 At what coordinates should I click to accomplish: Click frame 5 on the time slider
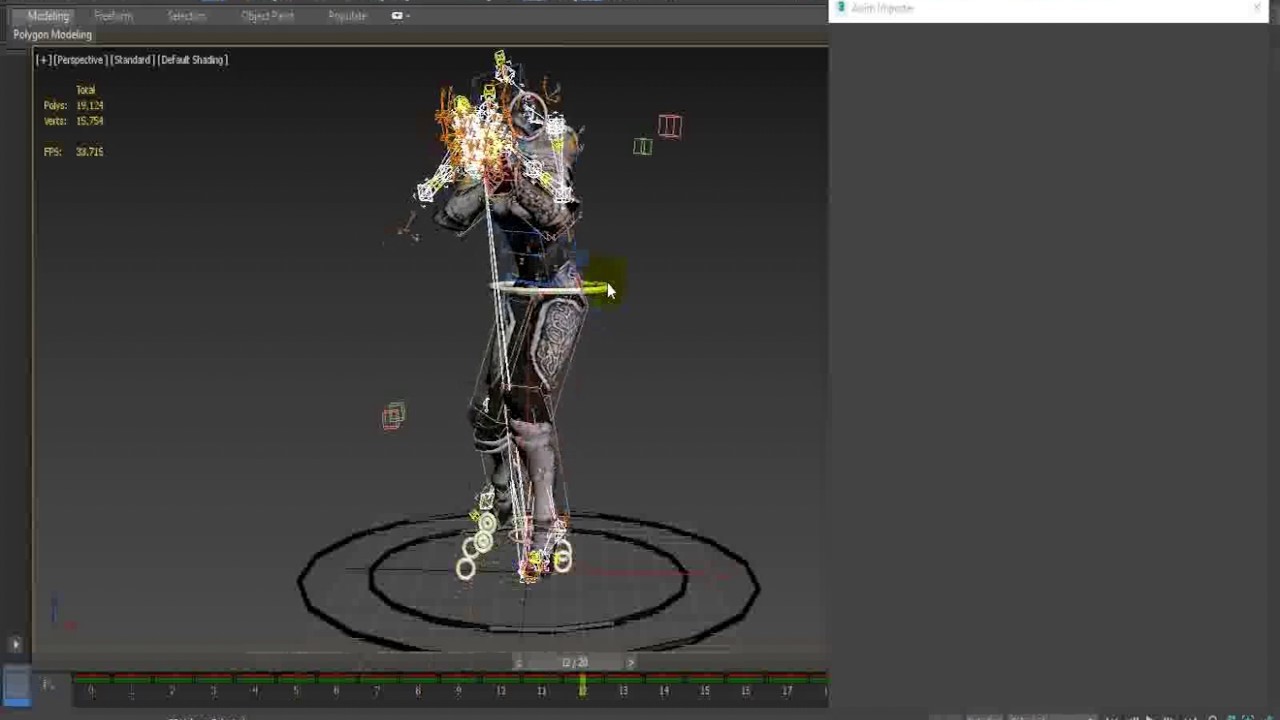295,690
